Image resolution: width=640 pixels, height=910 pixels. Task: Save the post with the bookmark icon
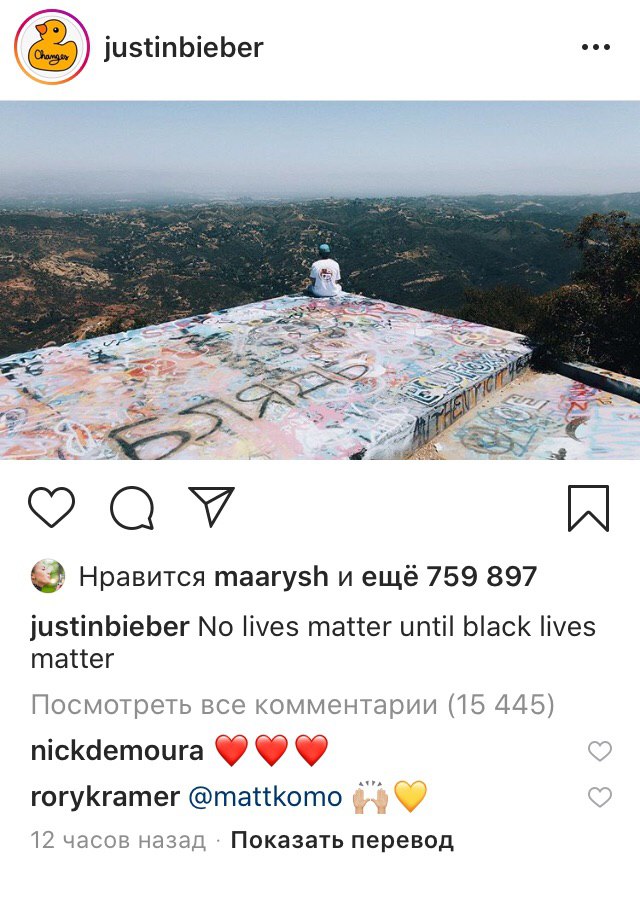pyautogui.click(x=588, y=508)
